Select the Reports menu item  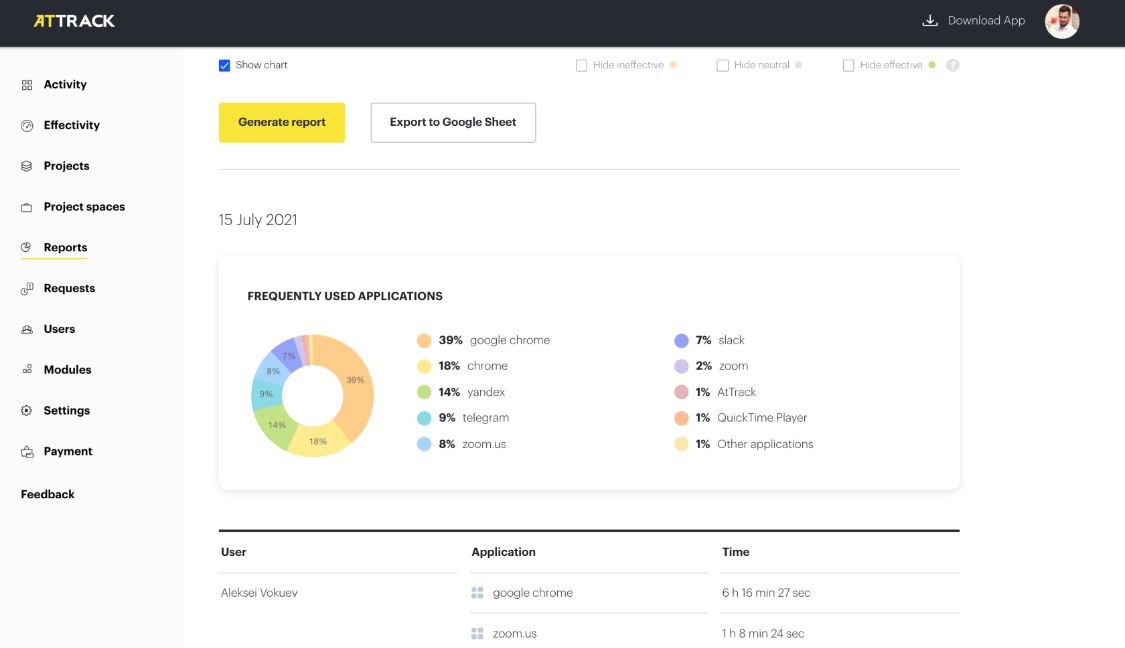point(65,248)
